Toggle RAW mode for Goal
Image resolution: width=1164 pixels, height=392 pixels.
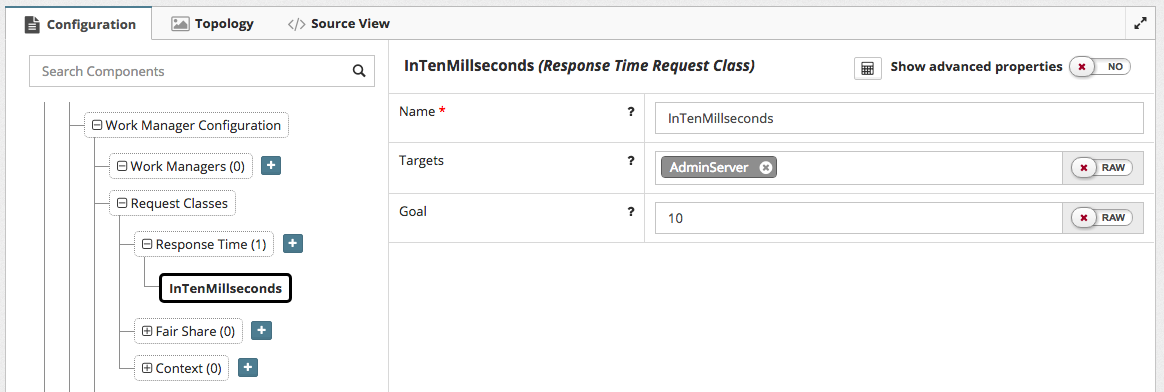pos(1102,218)
